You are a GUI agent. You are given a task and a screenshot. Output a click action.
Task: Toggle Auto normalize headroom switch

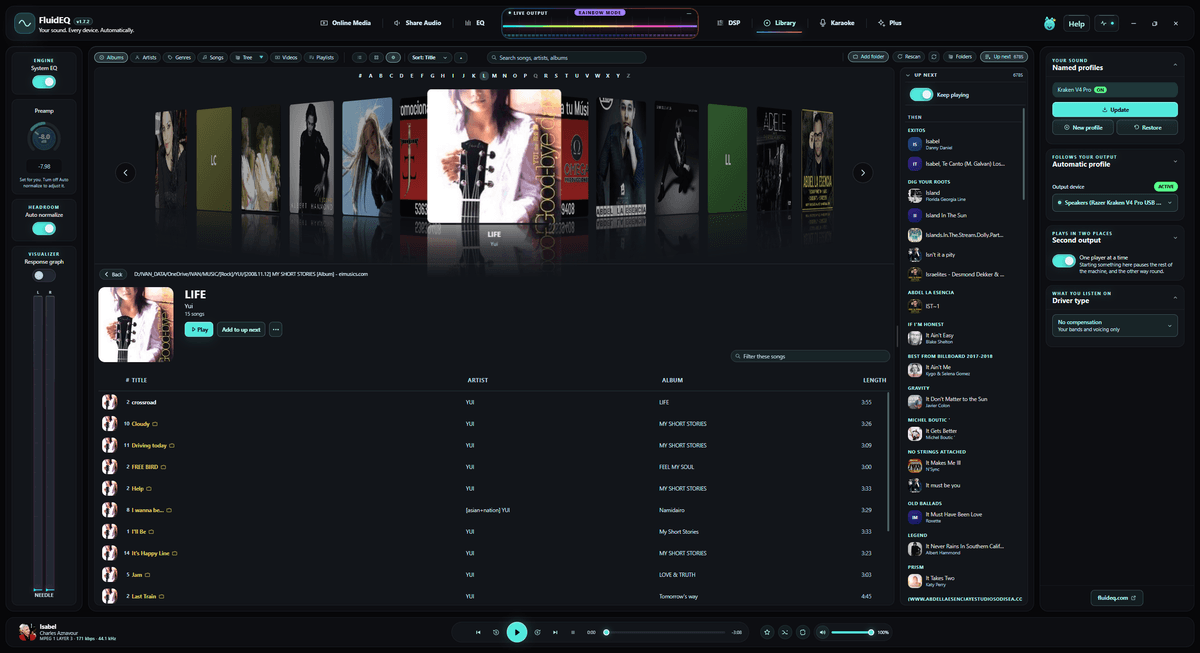tap(44, 228)
